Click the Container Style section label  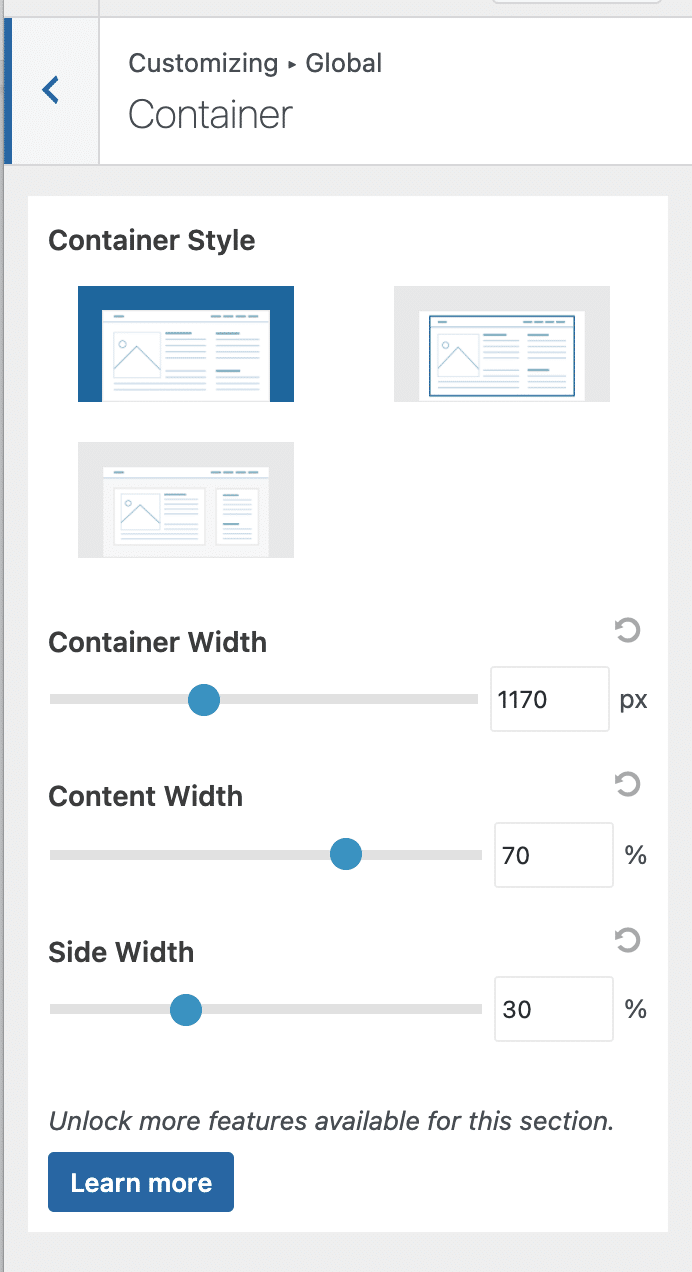[x=152, y=241]
